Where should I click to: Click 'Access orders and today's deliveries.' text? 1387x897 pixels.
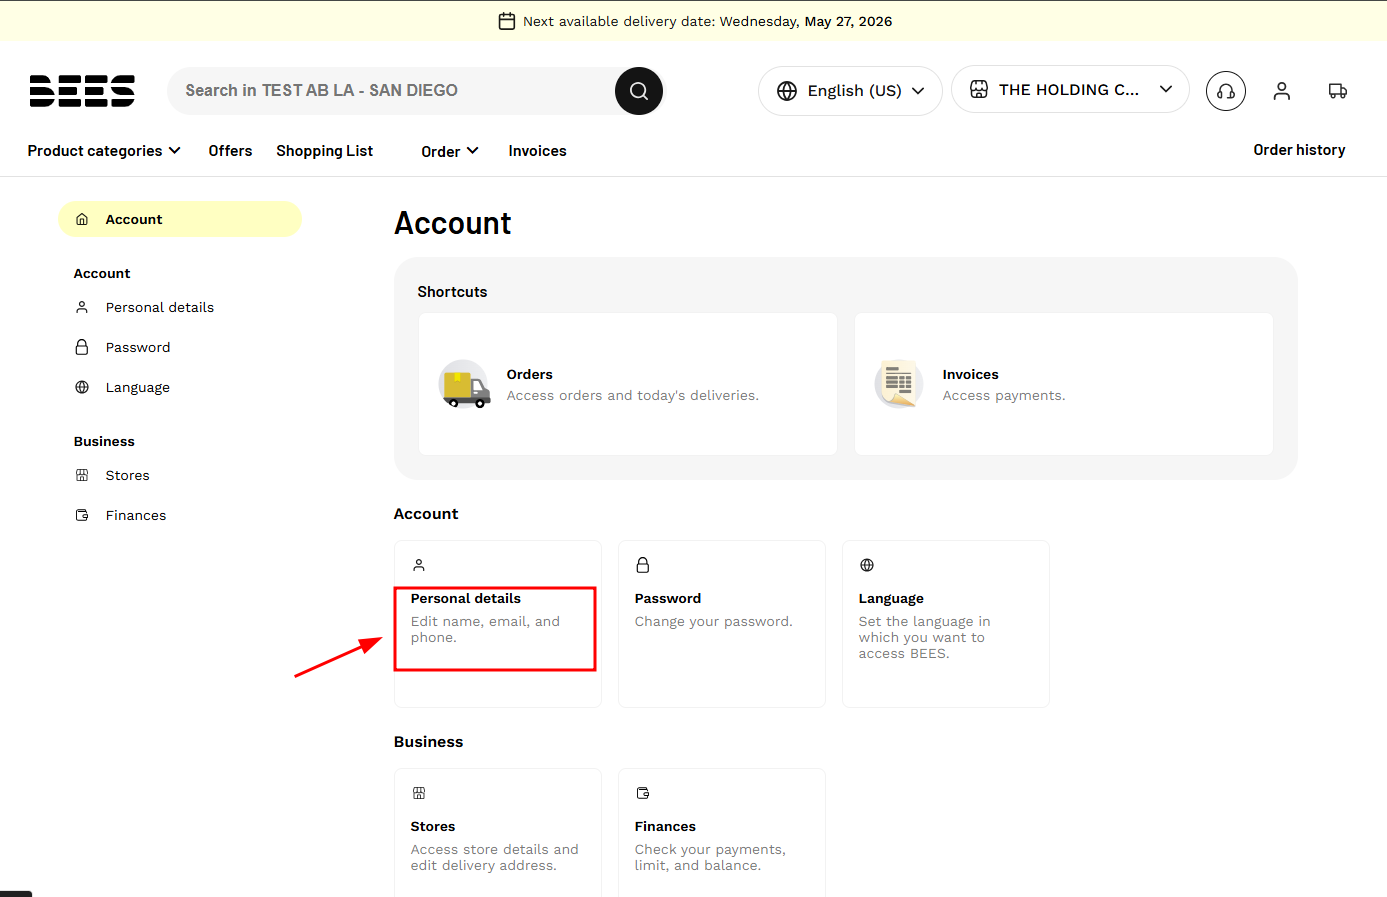(x=633, y=396)
